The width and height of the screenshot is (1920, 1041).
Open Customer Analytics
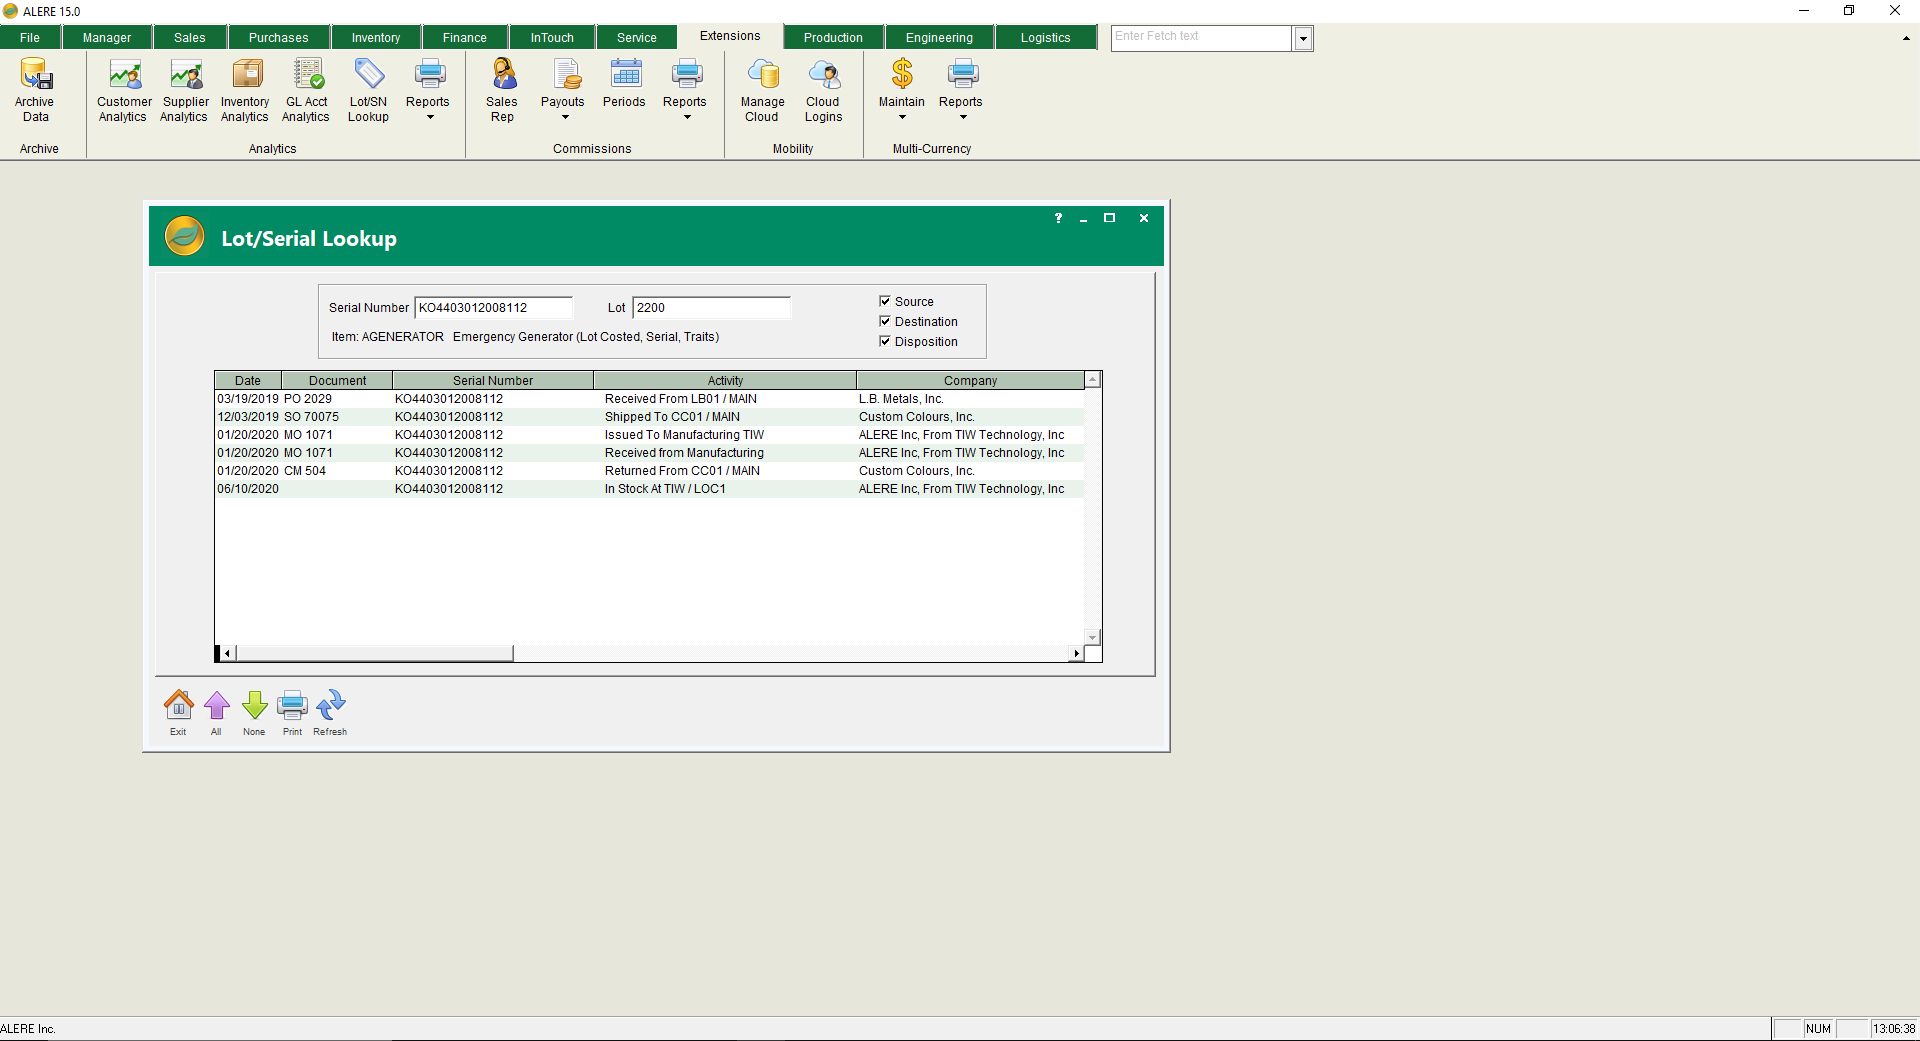coord(123,90)
